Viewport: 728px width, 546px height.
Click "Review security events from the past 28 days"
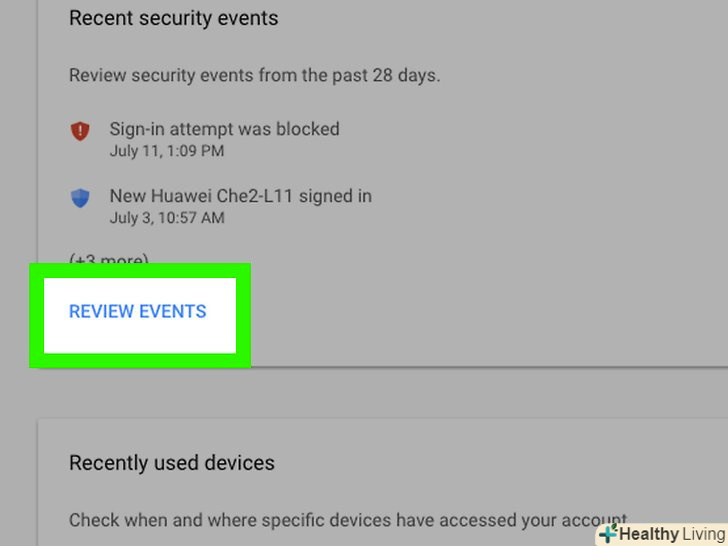254,75
